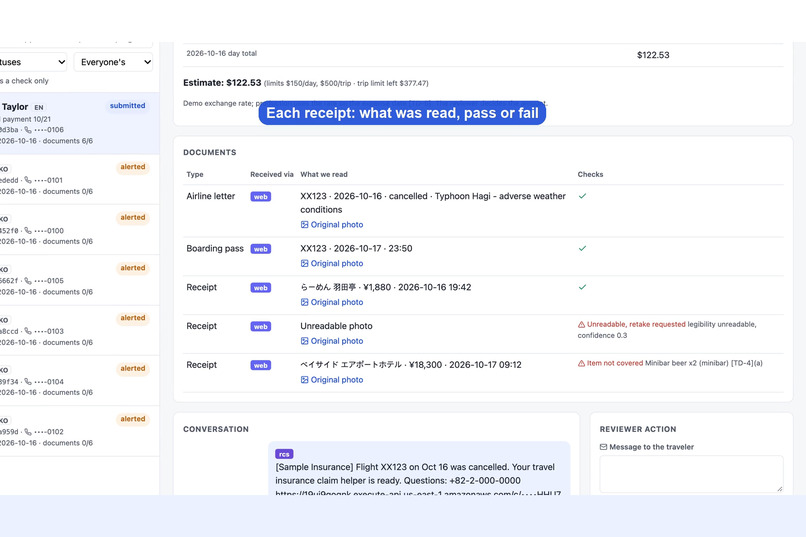Click the conversation message about Flight XX123

(x=418, y=469)
